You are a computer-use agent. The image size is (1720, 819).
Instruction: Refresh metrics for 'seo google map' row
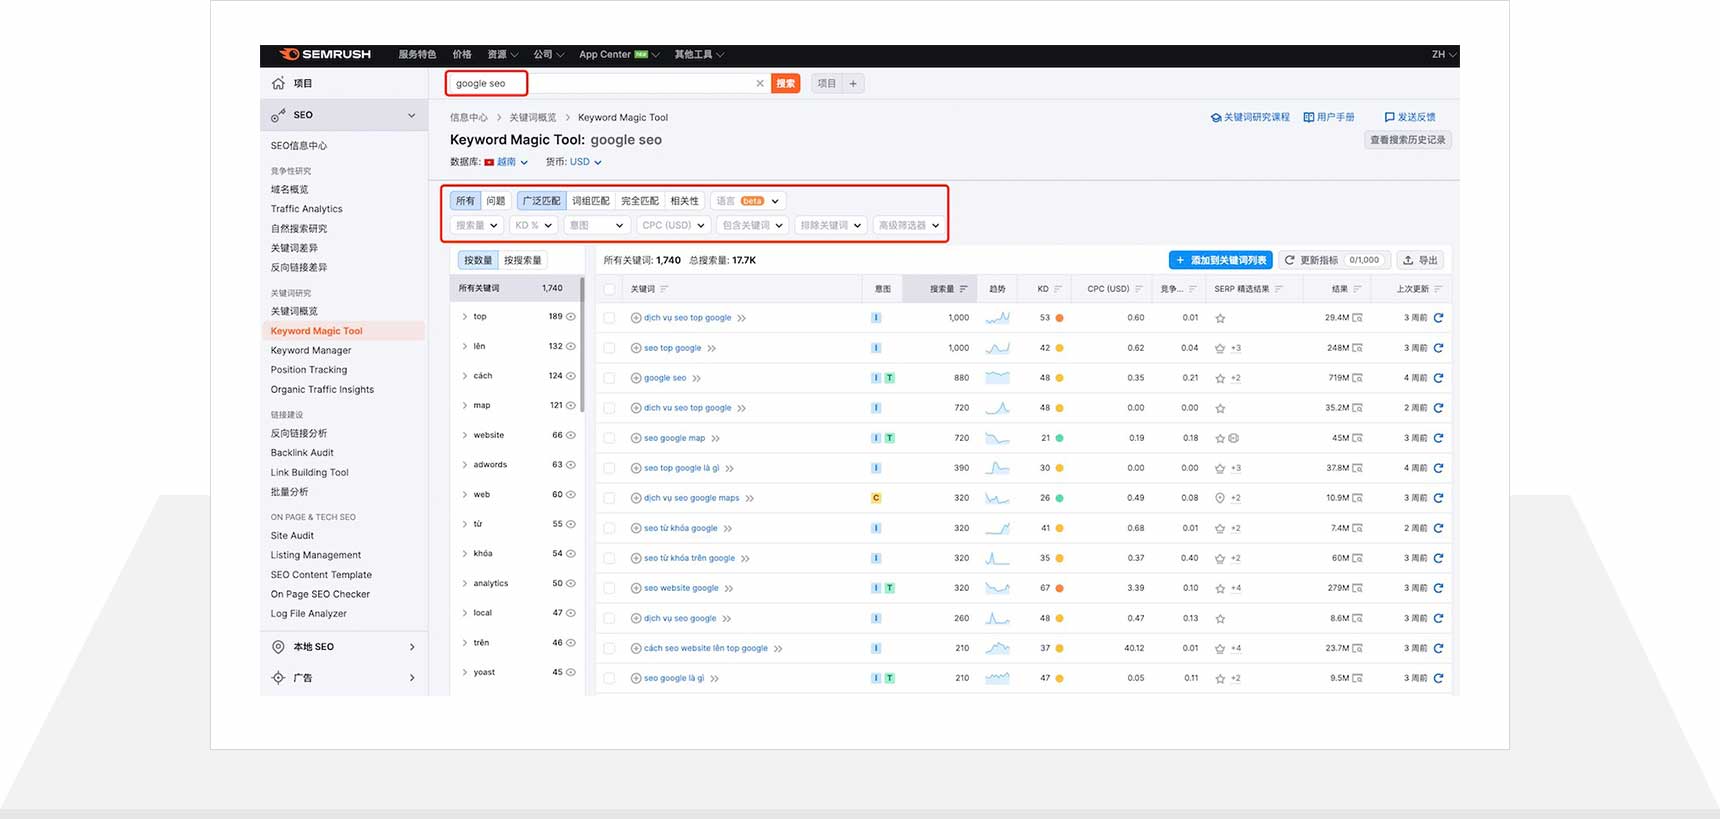[x=1438, y=438]
